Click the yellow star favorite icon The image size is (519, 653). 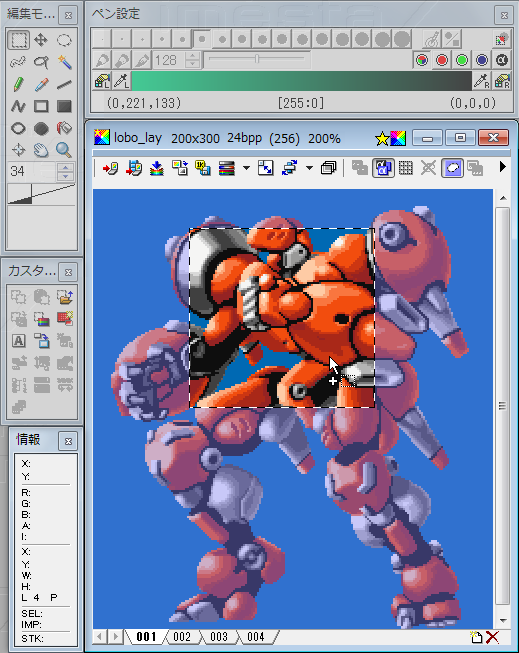[382, 138]
